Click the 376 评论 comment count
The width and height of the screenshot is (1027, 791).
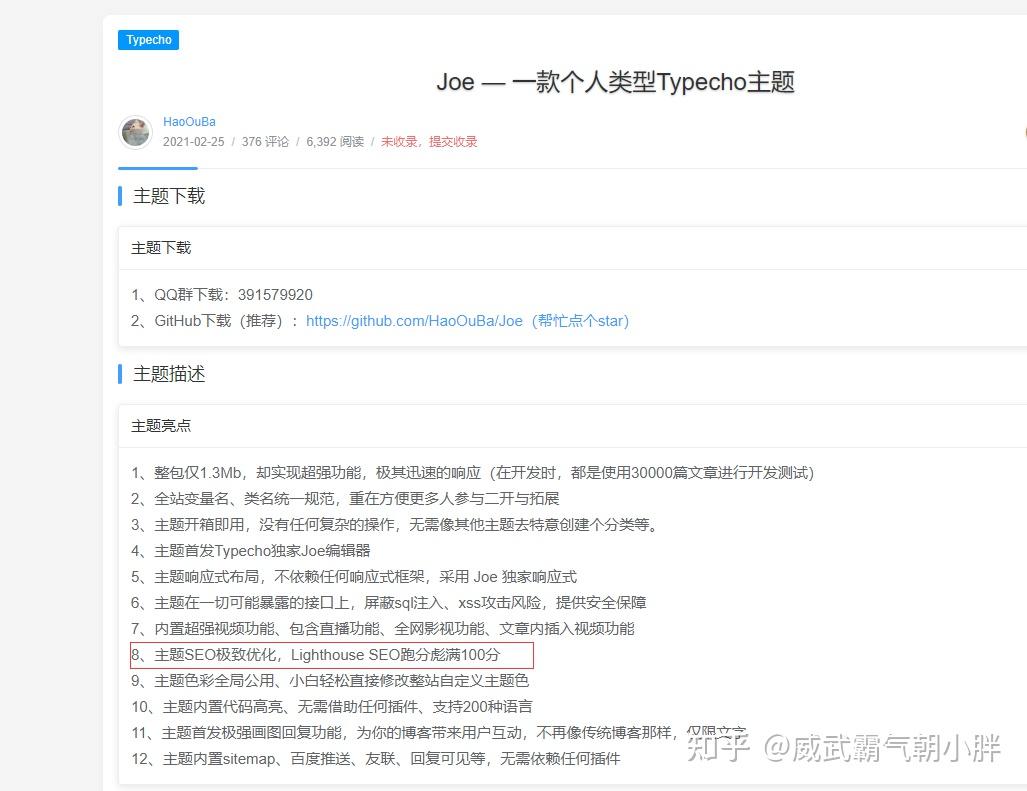coord(265,141)
